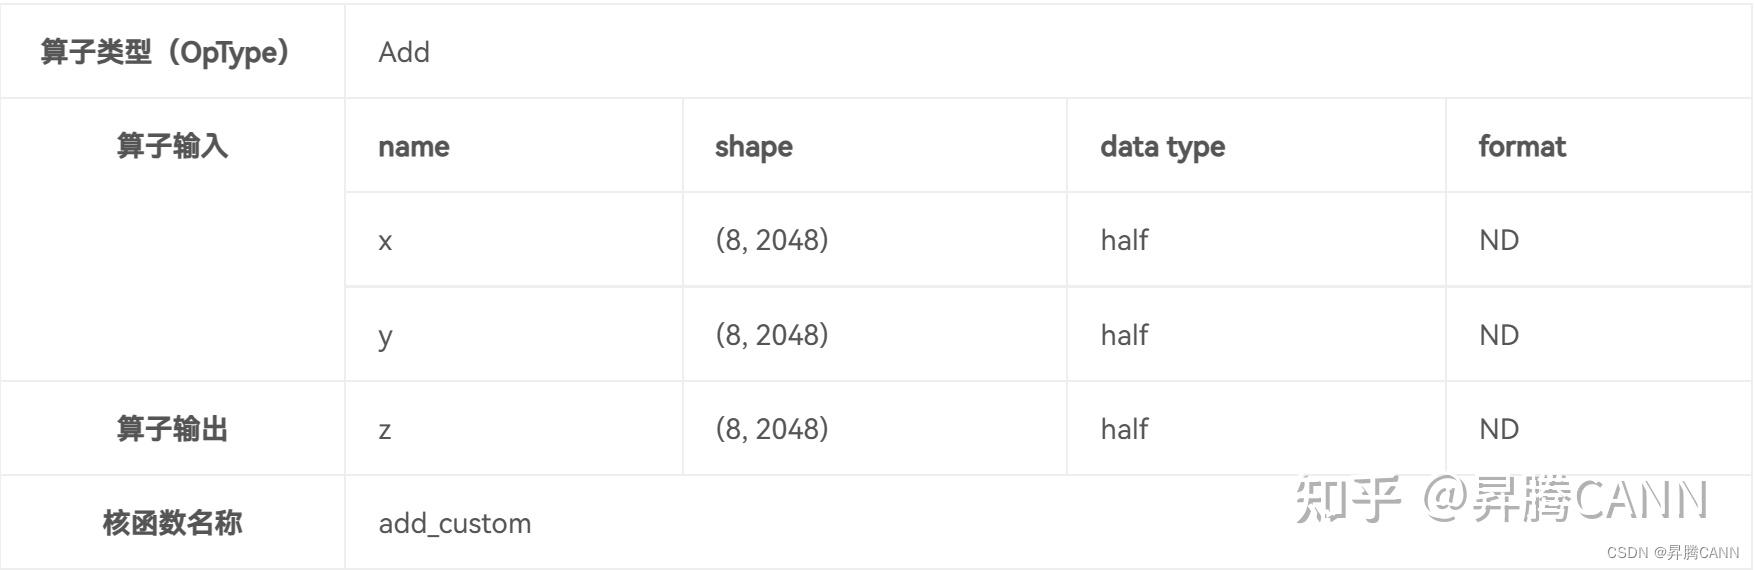This screenshot has width=1754, height=570.
Task: Select the 算子输入 row label
Action: (x=172, y=146)
